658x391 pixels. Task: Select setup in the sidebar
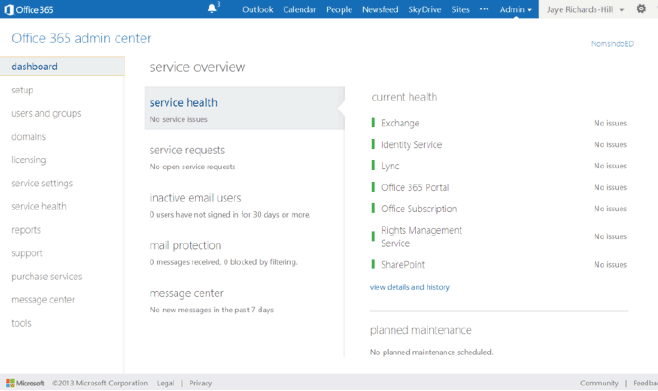(x=22, y=90)
